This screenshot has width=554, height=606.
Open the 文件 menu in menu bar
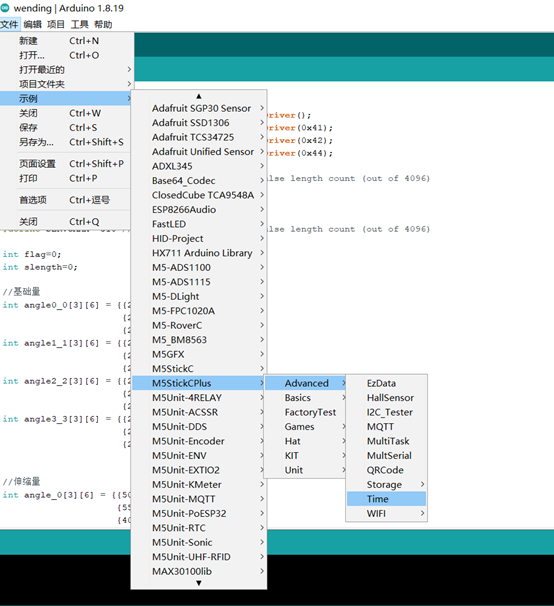(9, 25)
